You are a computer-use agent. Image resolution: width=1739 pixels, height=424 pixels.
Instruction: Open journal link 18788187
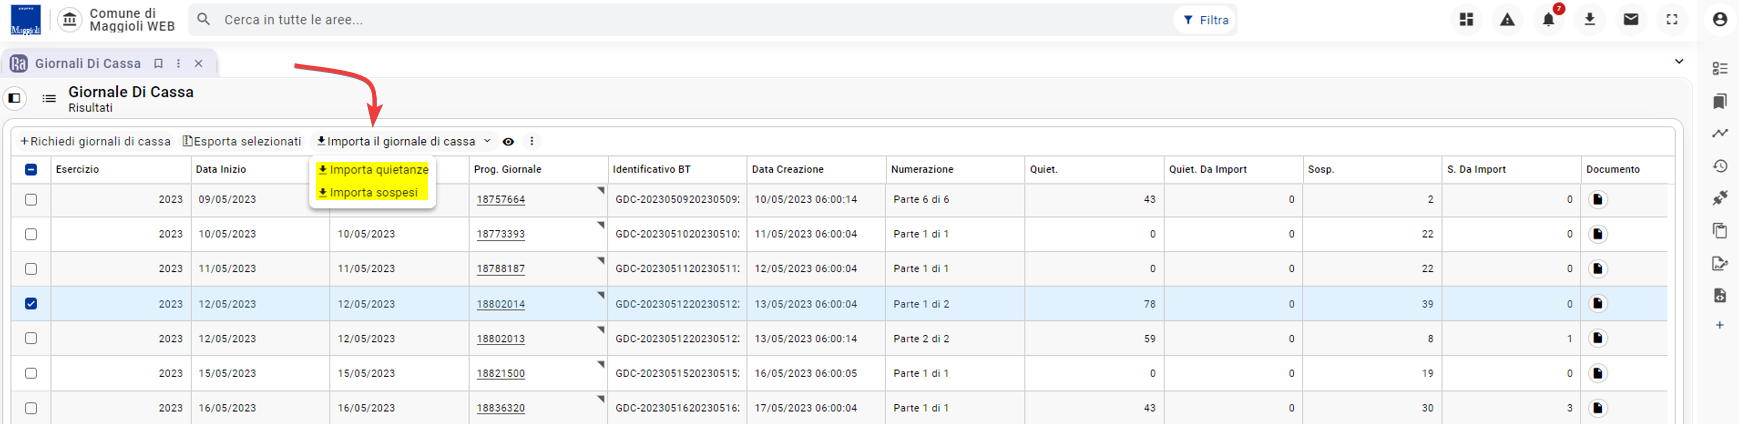[x=501, y=269]
